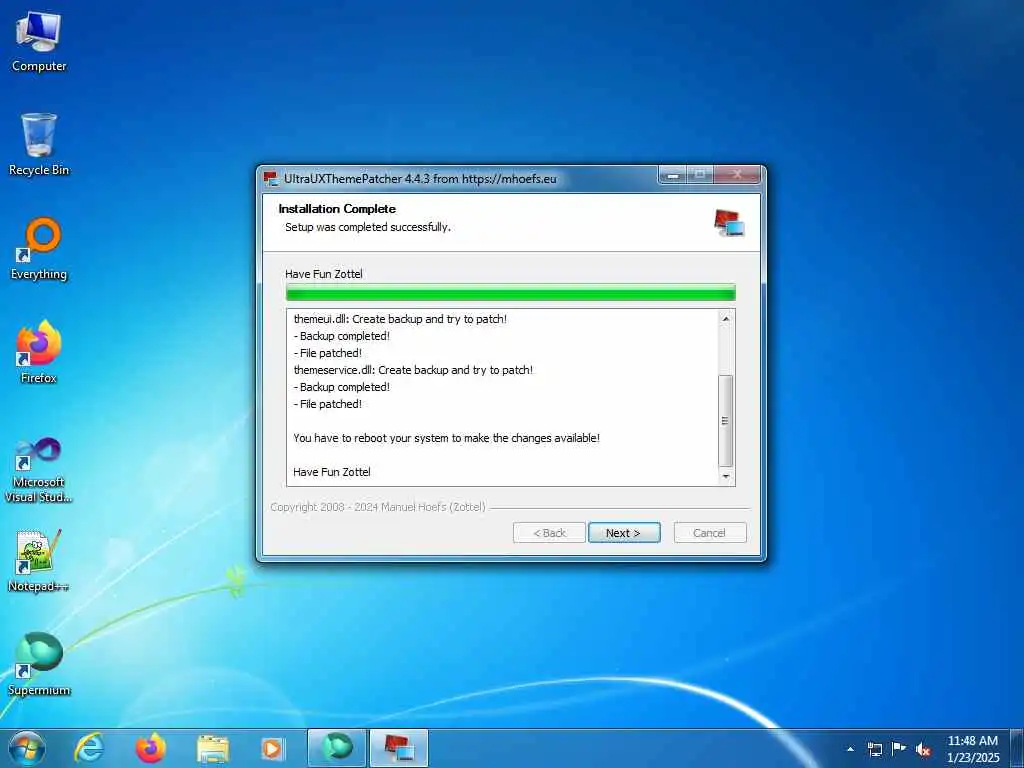The height and width of the screenshot is (768, 1024).
Task: Click the Next > button
Action: [x=624, y=533]
